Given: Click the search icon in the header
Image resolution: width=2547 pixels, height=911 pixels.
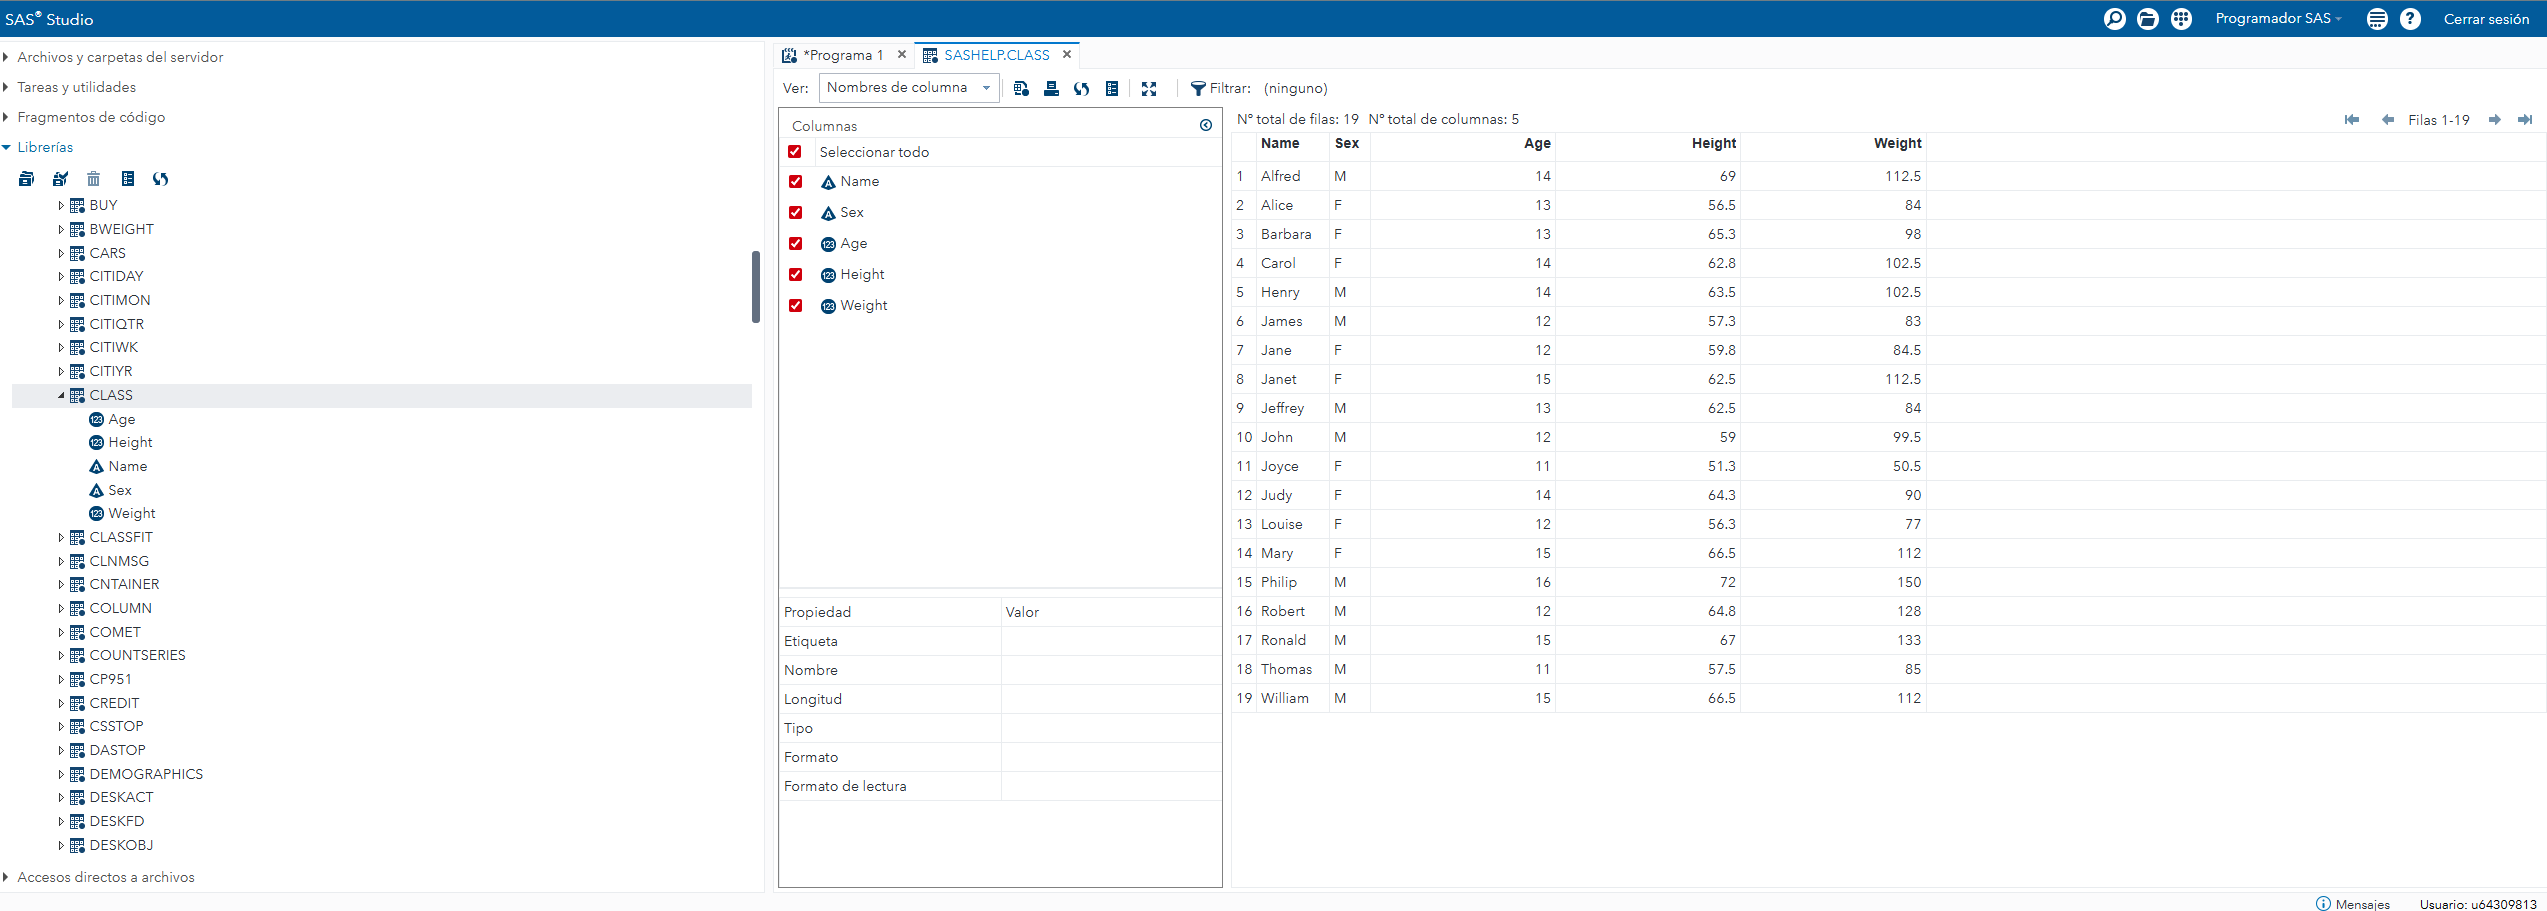Looking at the screenshot, I should 2114,19.
